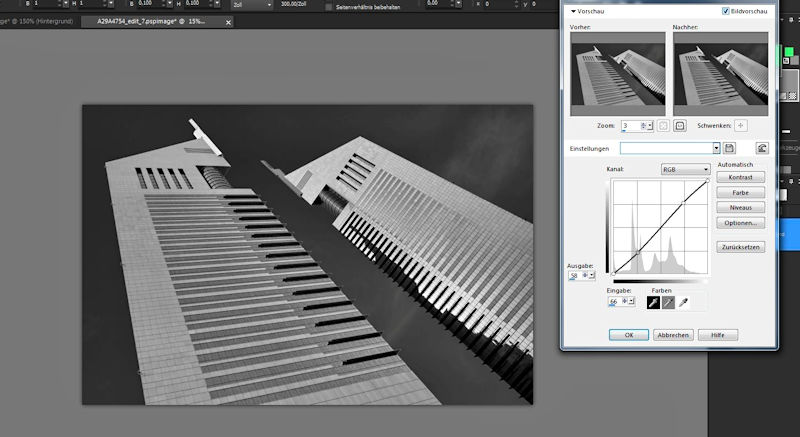This screenshot has height=437, width=800.
Task: Click the transparent pattern swatch icon
Action: click(792, 96)
